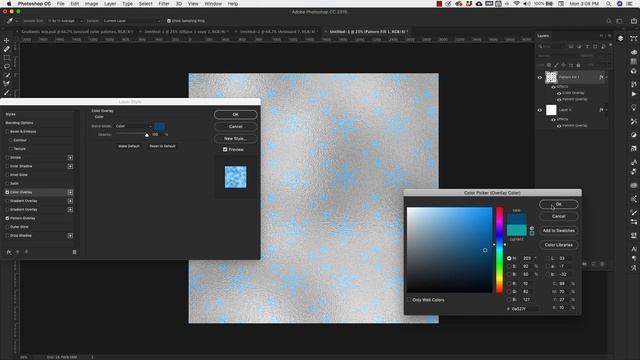
Task: Click the Reset to Default button
Action: tap(162, 146)
